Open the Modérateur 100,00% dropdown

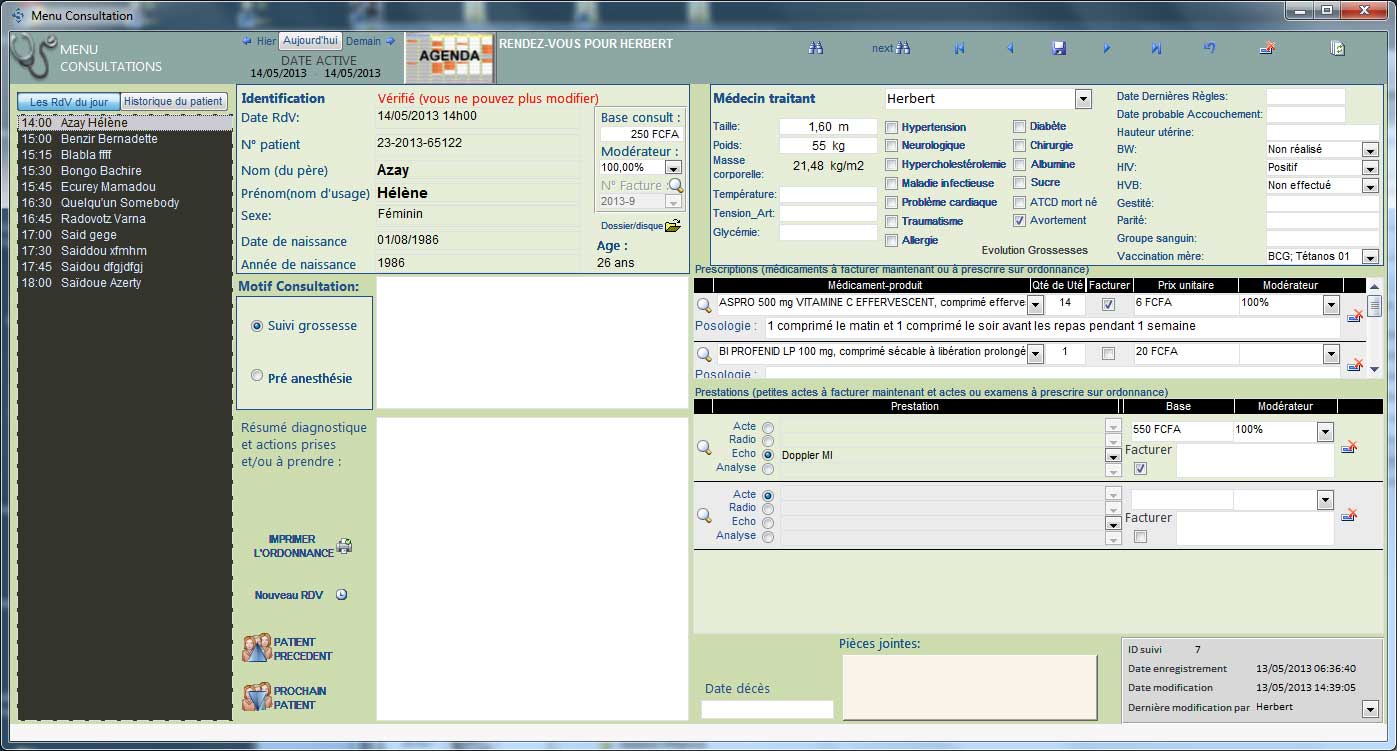coord(673,168)
